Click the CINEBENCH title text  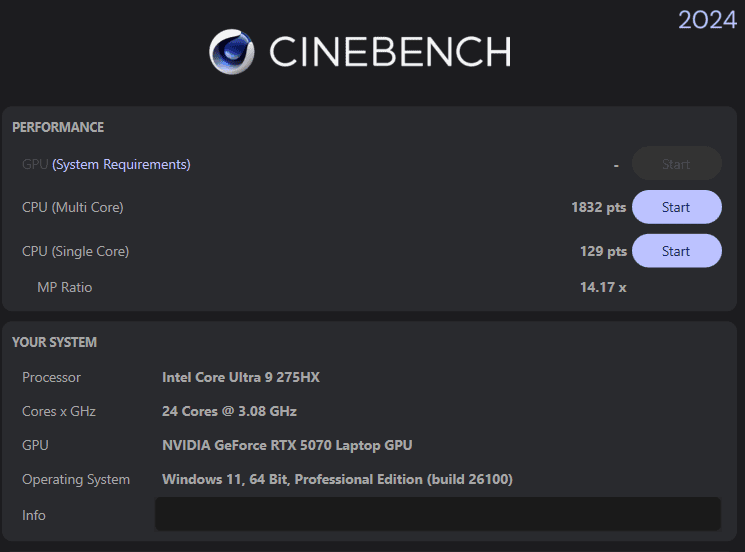[390, 52]
